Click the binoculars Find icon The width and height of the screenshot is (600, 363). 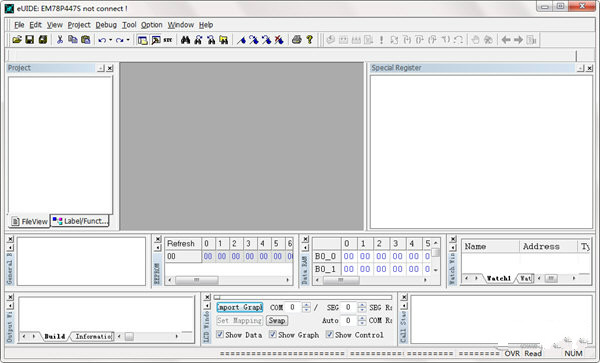point(186,40)
